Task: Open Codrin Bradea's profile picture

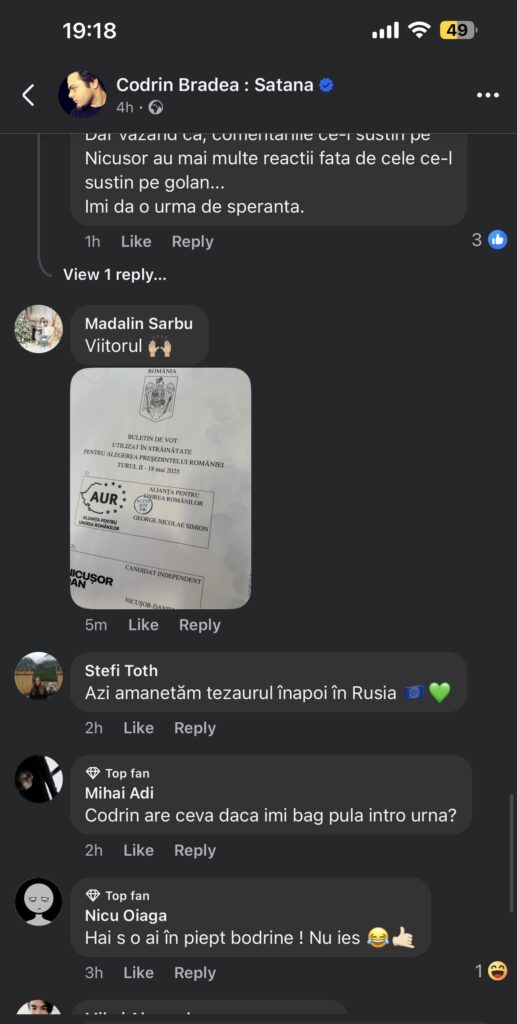Action: pyautogui.click(x=82, y=95)
